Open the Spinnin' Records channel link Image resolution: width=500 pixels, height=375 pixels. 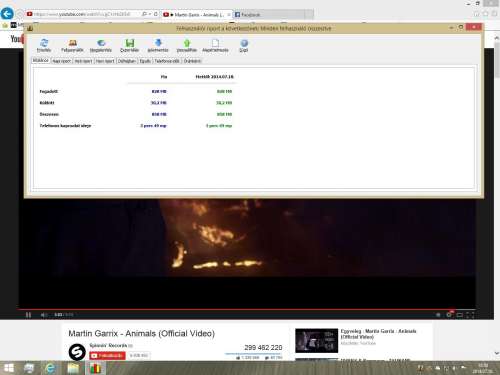108,345
